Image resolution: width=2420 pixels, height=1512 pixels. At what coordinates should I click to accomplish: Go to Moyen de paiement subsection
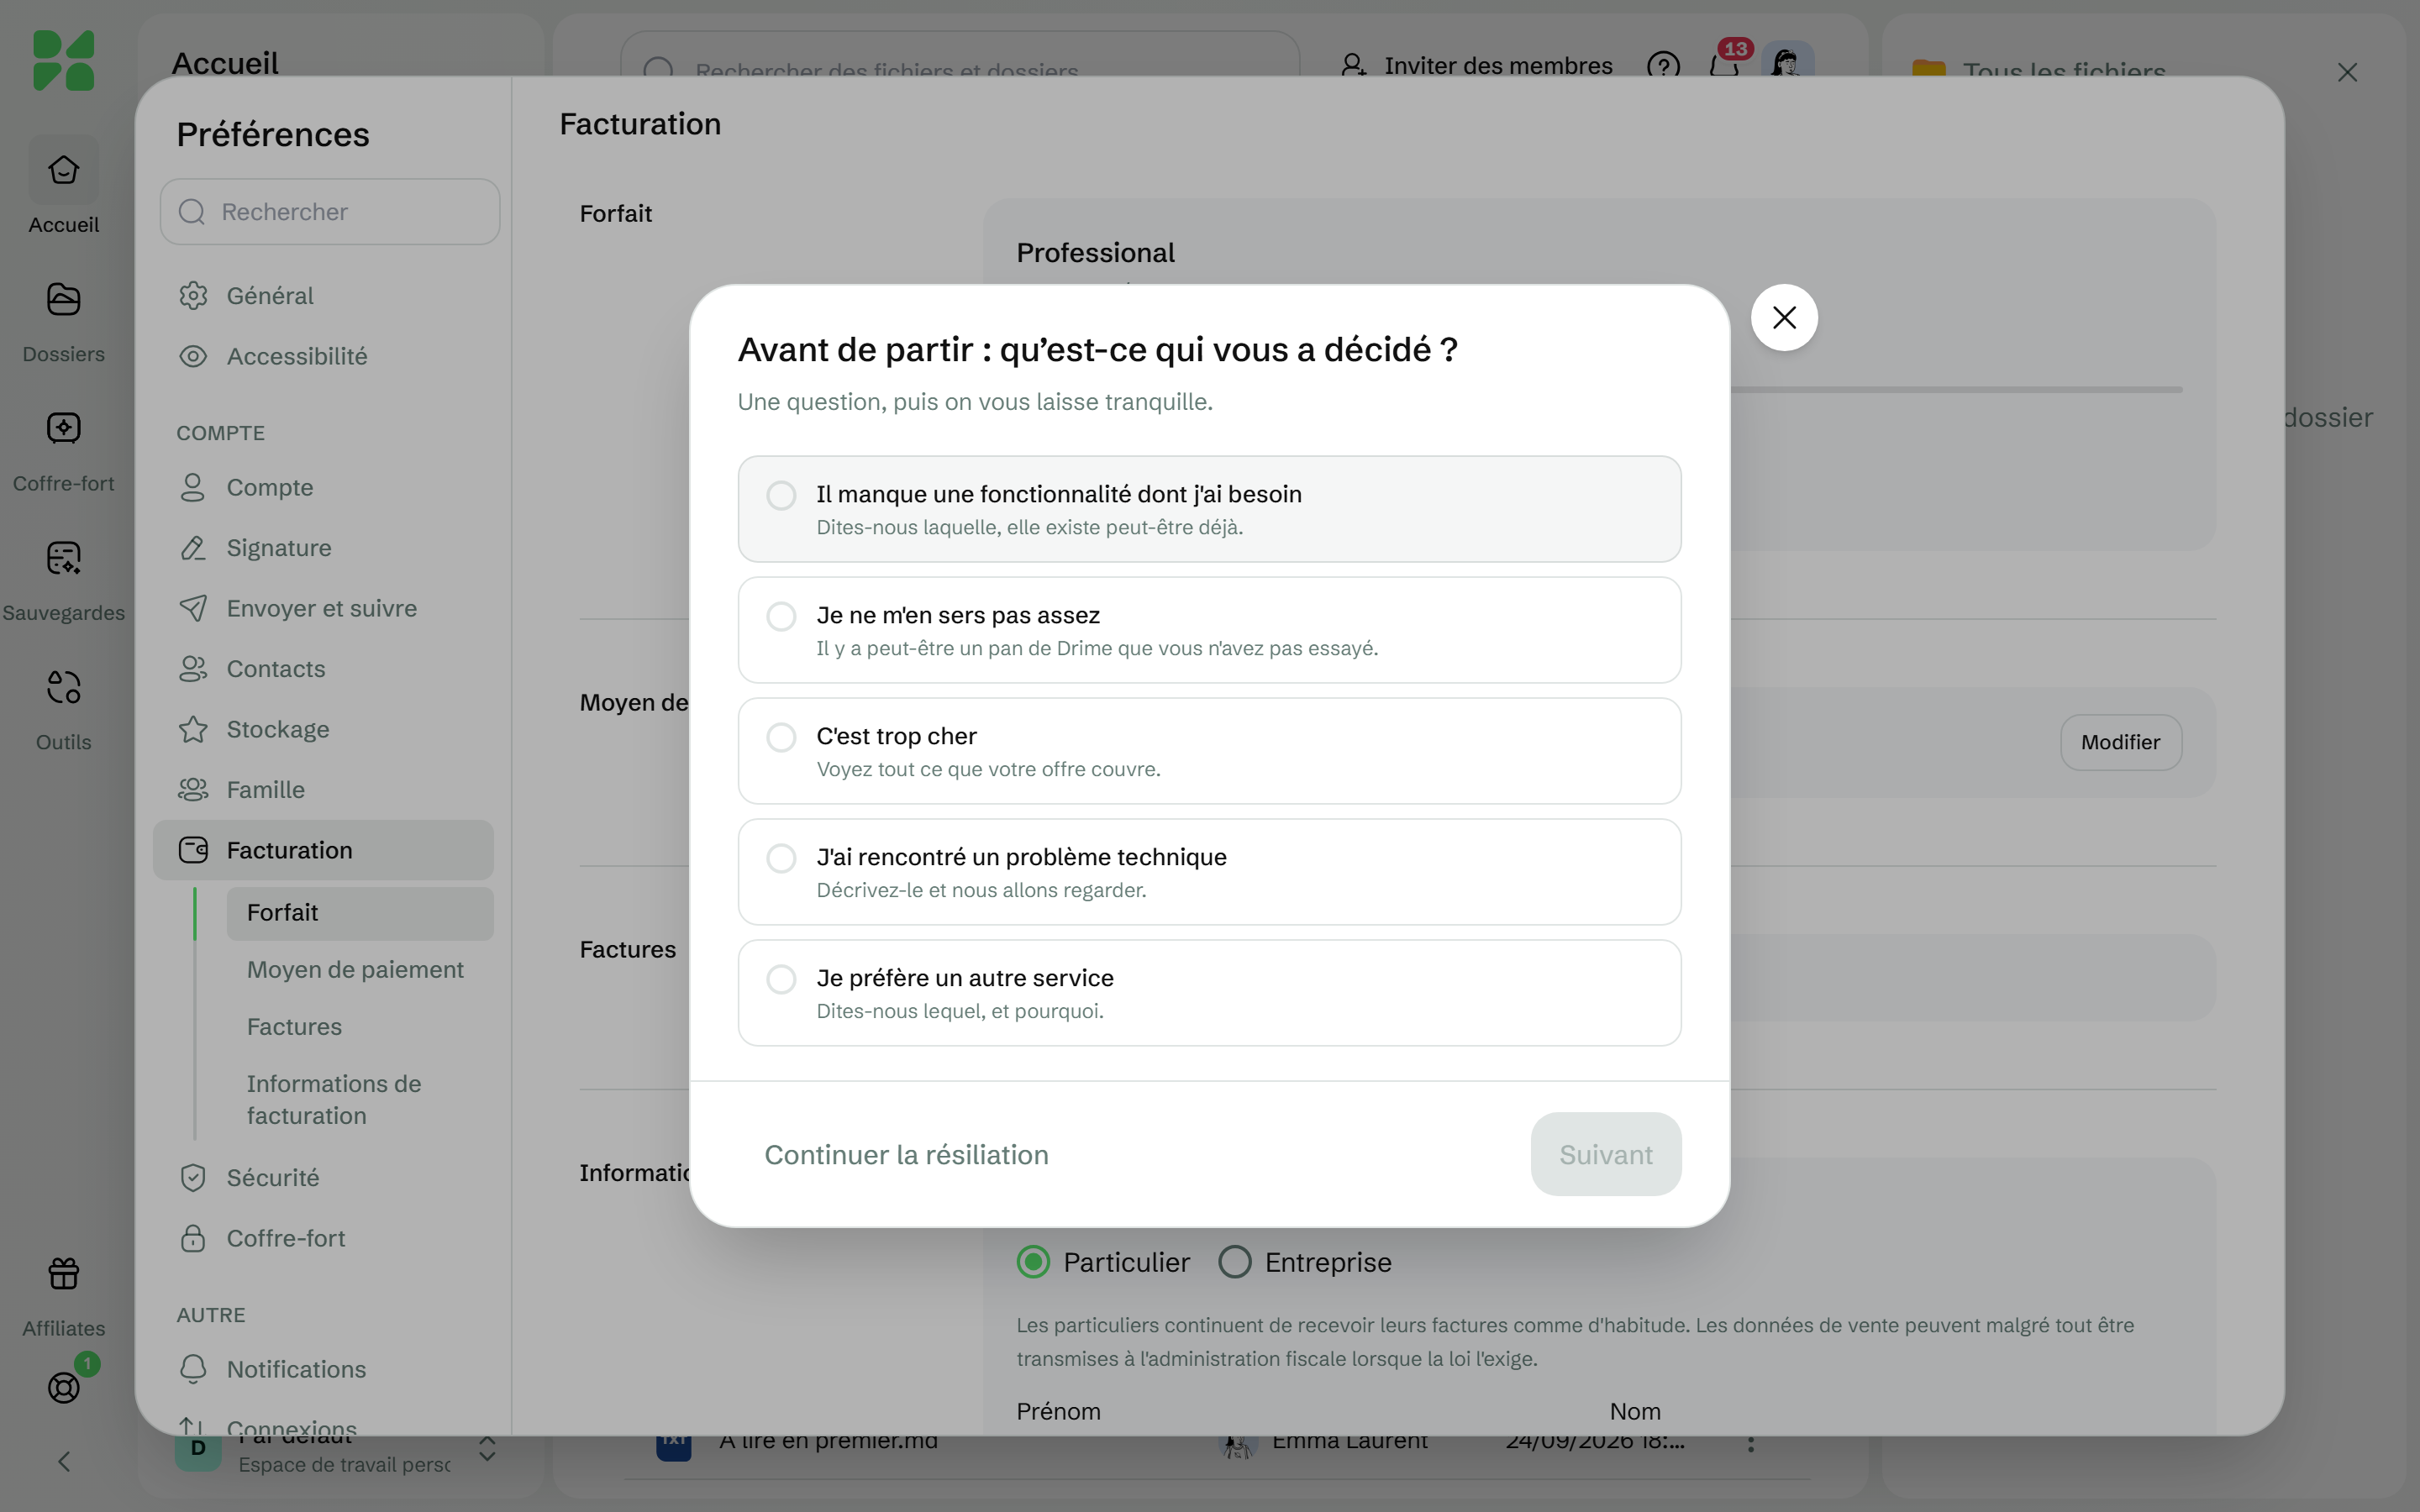point(360,970)
